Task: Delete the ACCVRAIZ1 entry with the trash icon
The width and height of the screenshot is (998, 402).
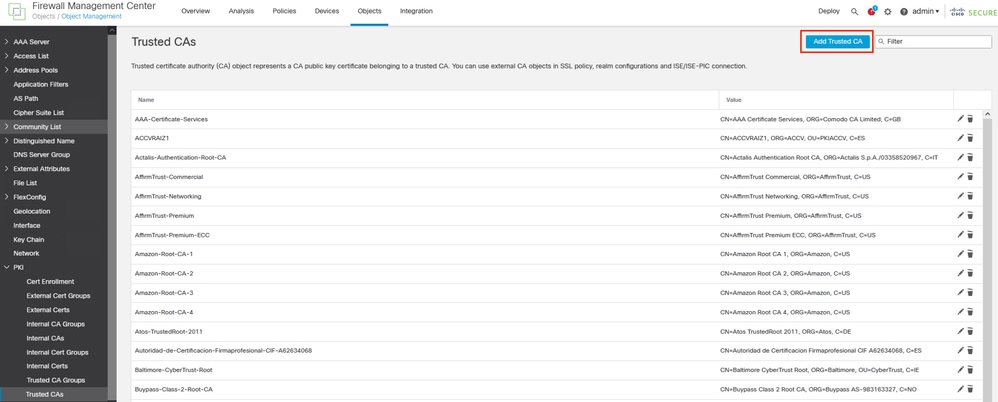Action: pos(970,138)
